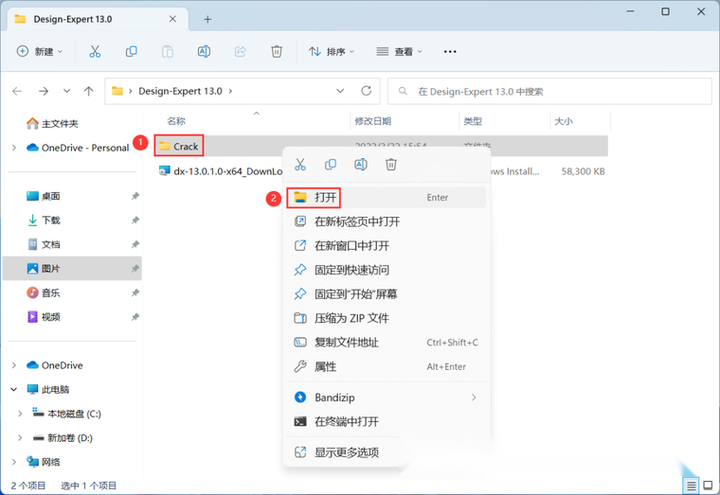This screenshot has width=720, height=495.
Task: Choose 压缩为 ZIP 文件 in context menu
Action: pyautogui.click(x=386, y=318)
